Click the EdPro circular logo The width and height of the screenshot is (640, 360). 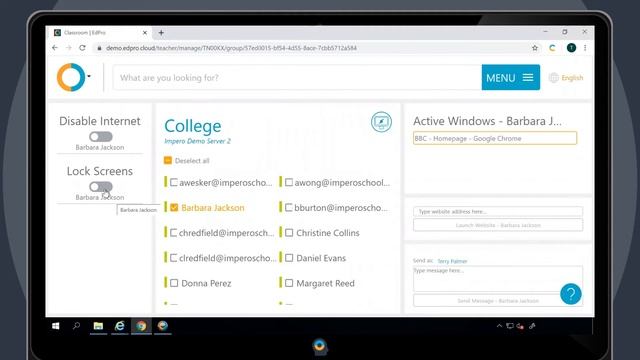coord(71,77)
